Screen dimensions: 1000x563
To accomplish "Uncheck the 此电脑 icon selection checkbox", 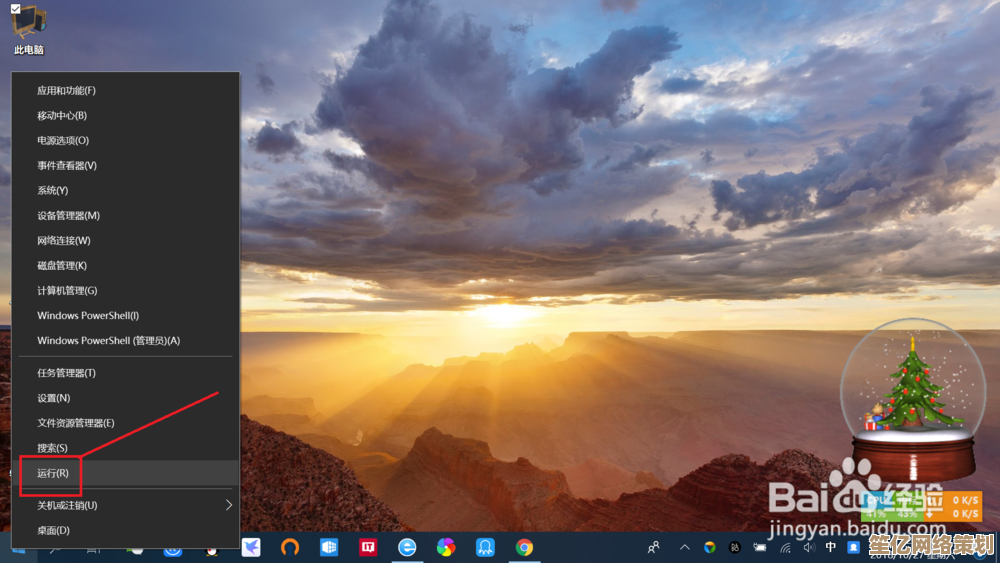I will click(x=15, y=9).
